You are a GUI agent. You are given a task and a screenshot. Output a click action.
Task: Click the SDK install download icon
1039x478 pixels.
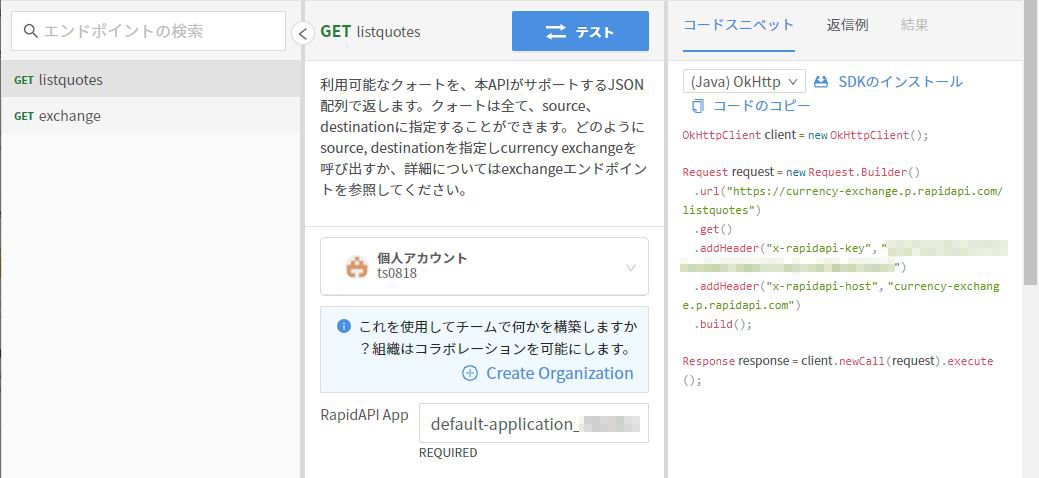click(822, 82)
